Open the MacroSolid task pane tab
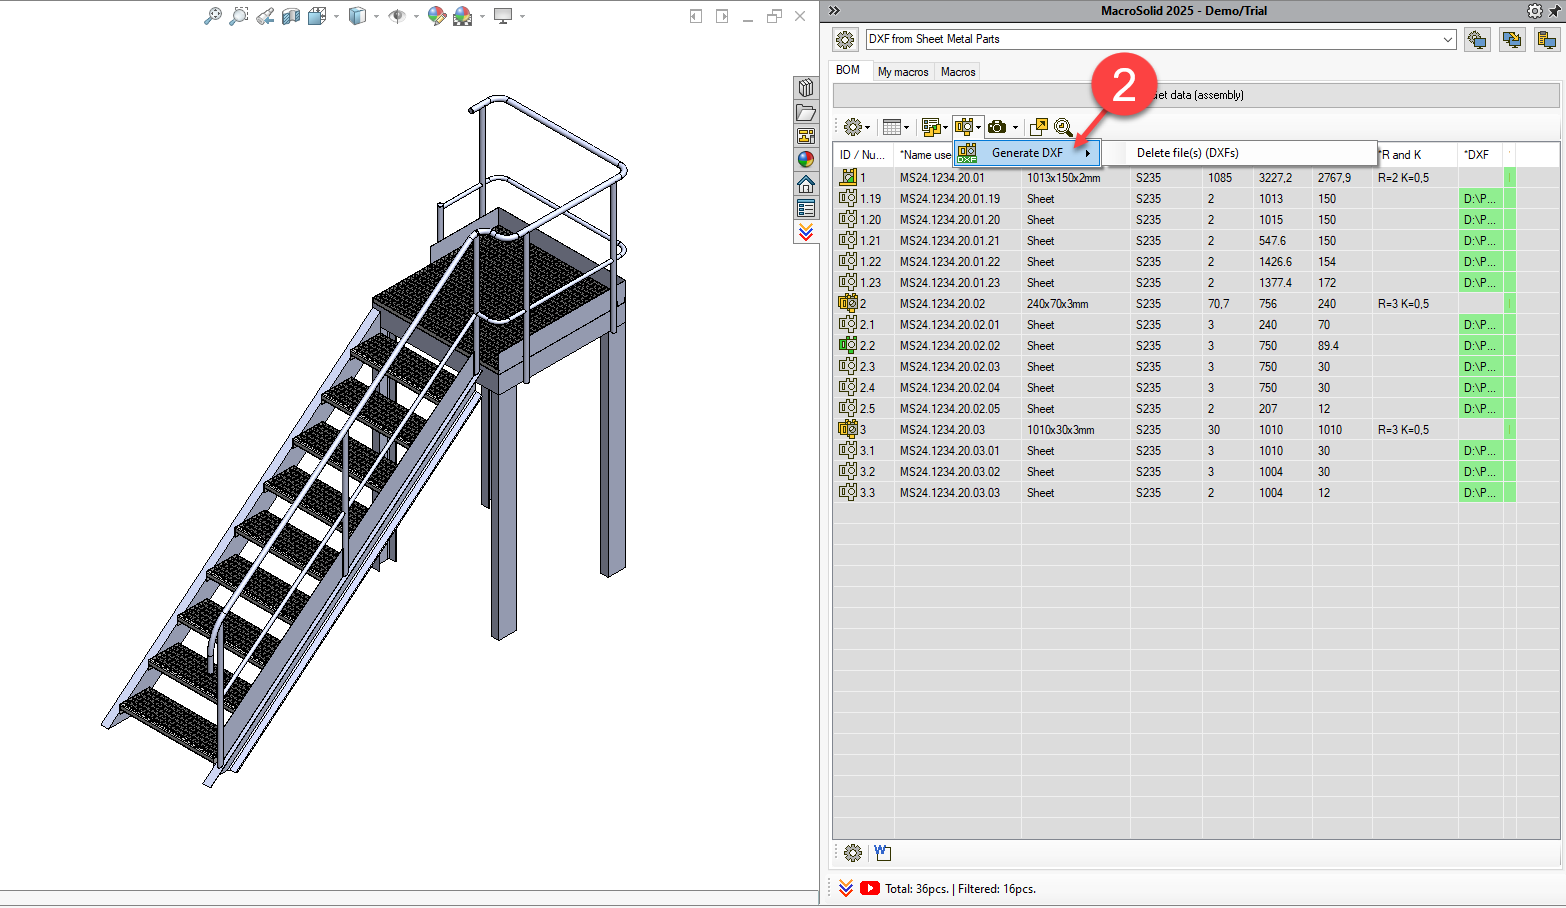1566x908 pixels. 806,232
